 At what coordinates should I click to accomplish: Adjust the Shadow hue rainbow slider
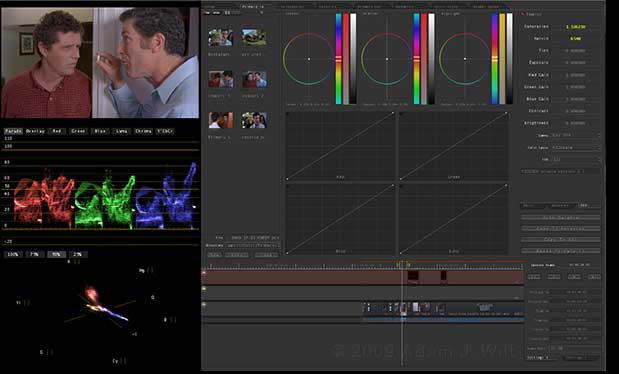point(338,59)
